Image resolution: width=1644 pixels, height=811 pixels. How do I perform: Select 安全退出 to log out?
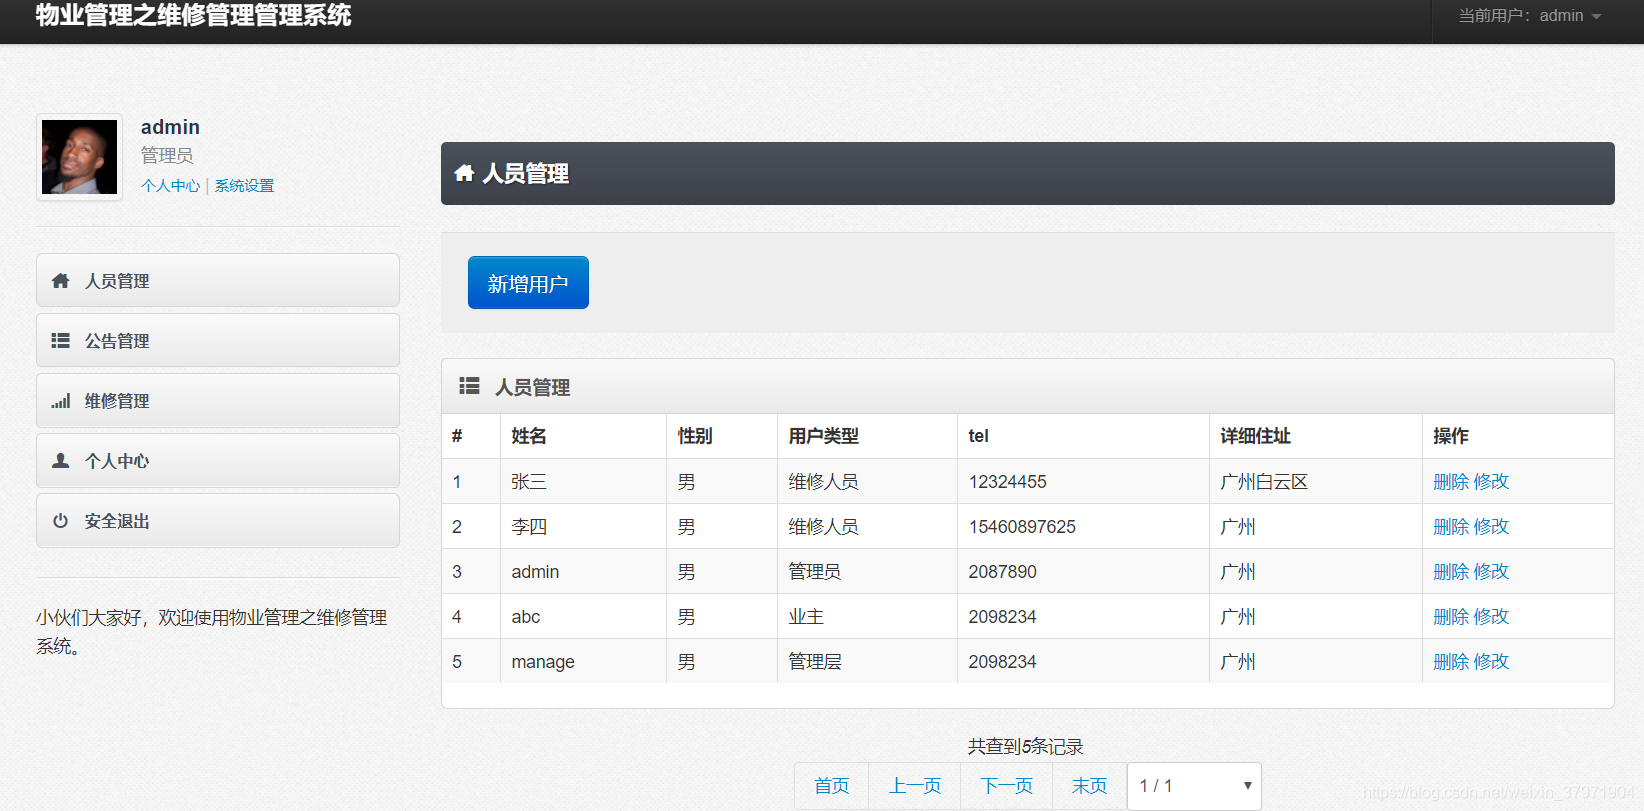click(218, 520)
